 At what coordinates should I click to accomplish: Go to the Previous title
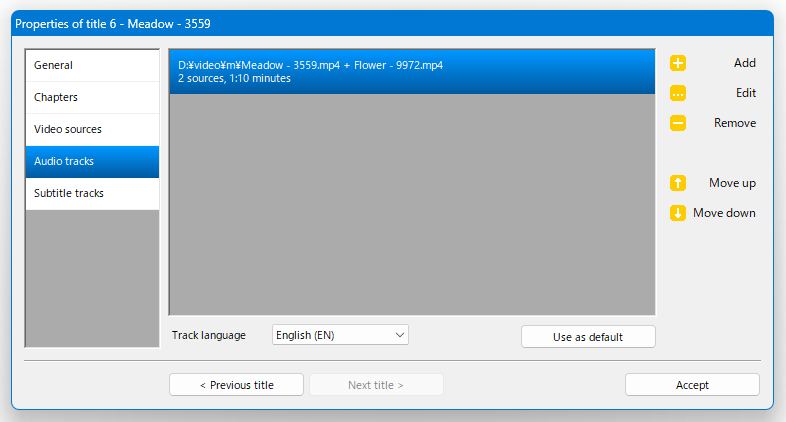pos(237,385)
